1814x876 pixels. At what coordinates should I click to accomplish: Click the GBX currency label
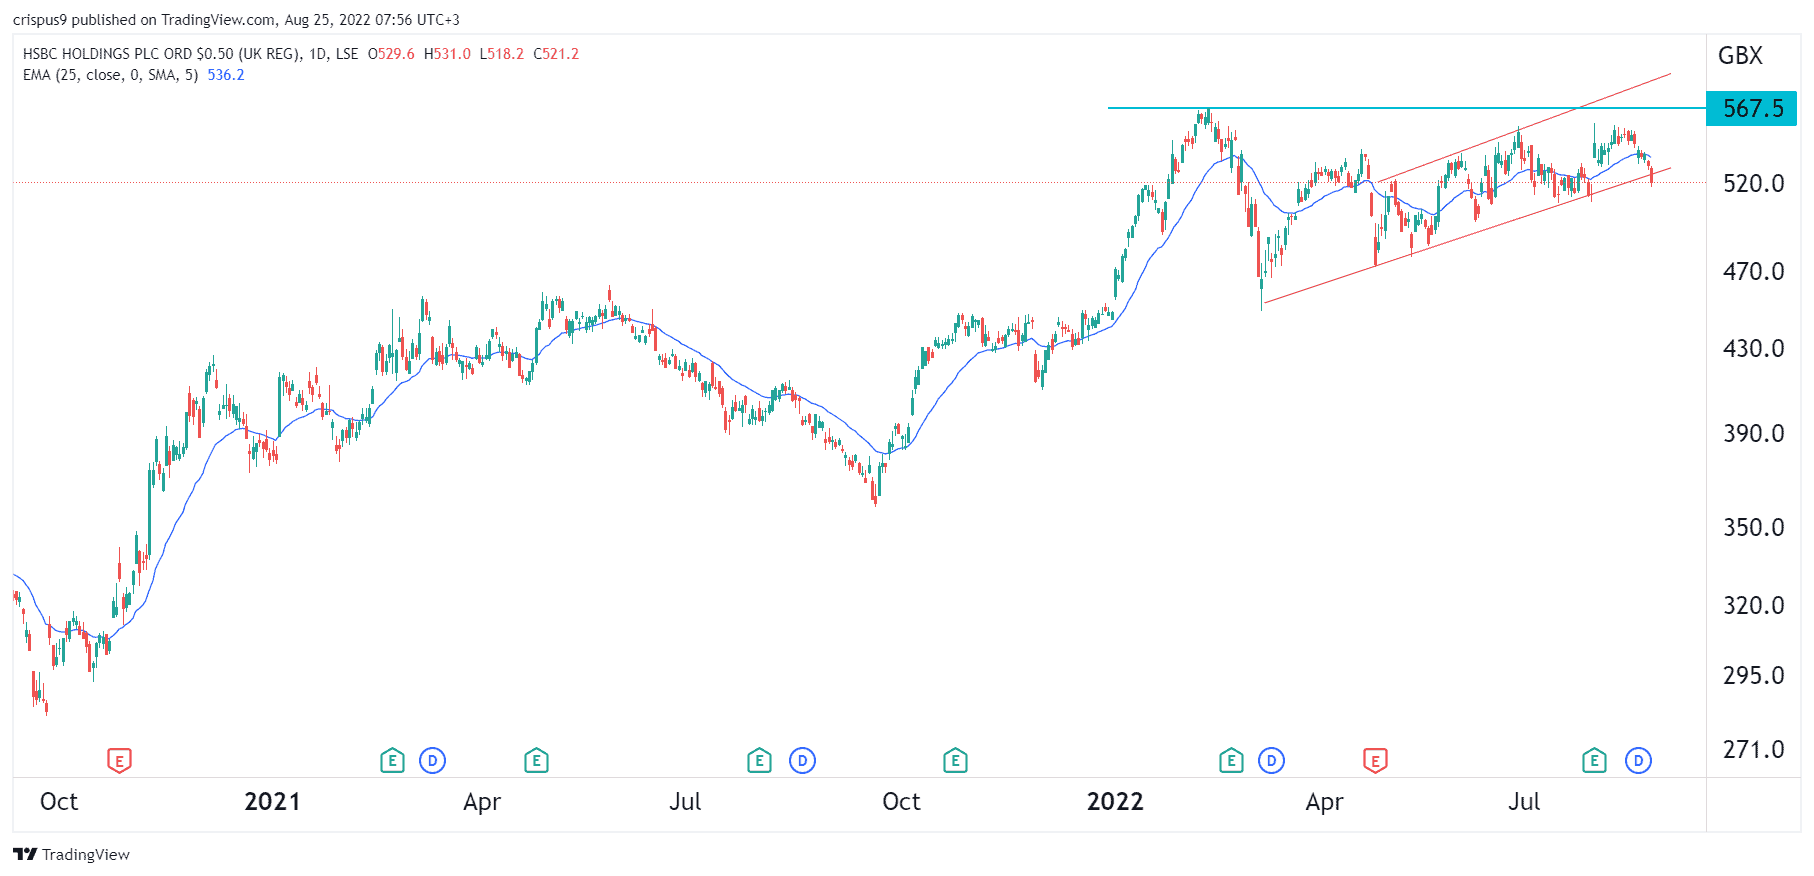click(x=1740, y=56)
